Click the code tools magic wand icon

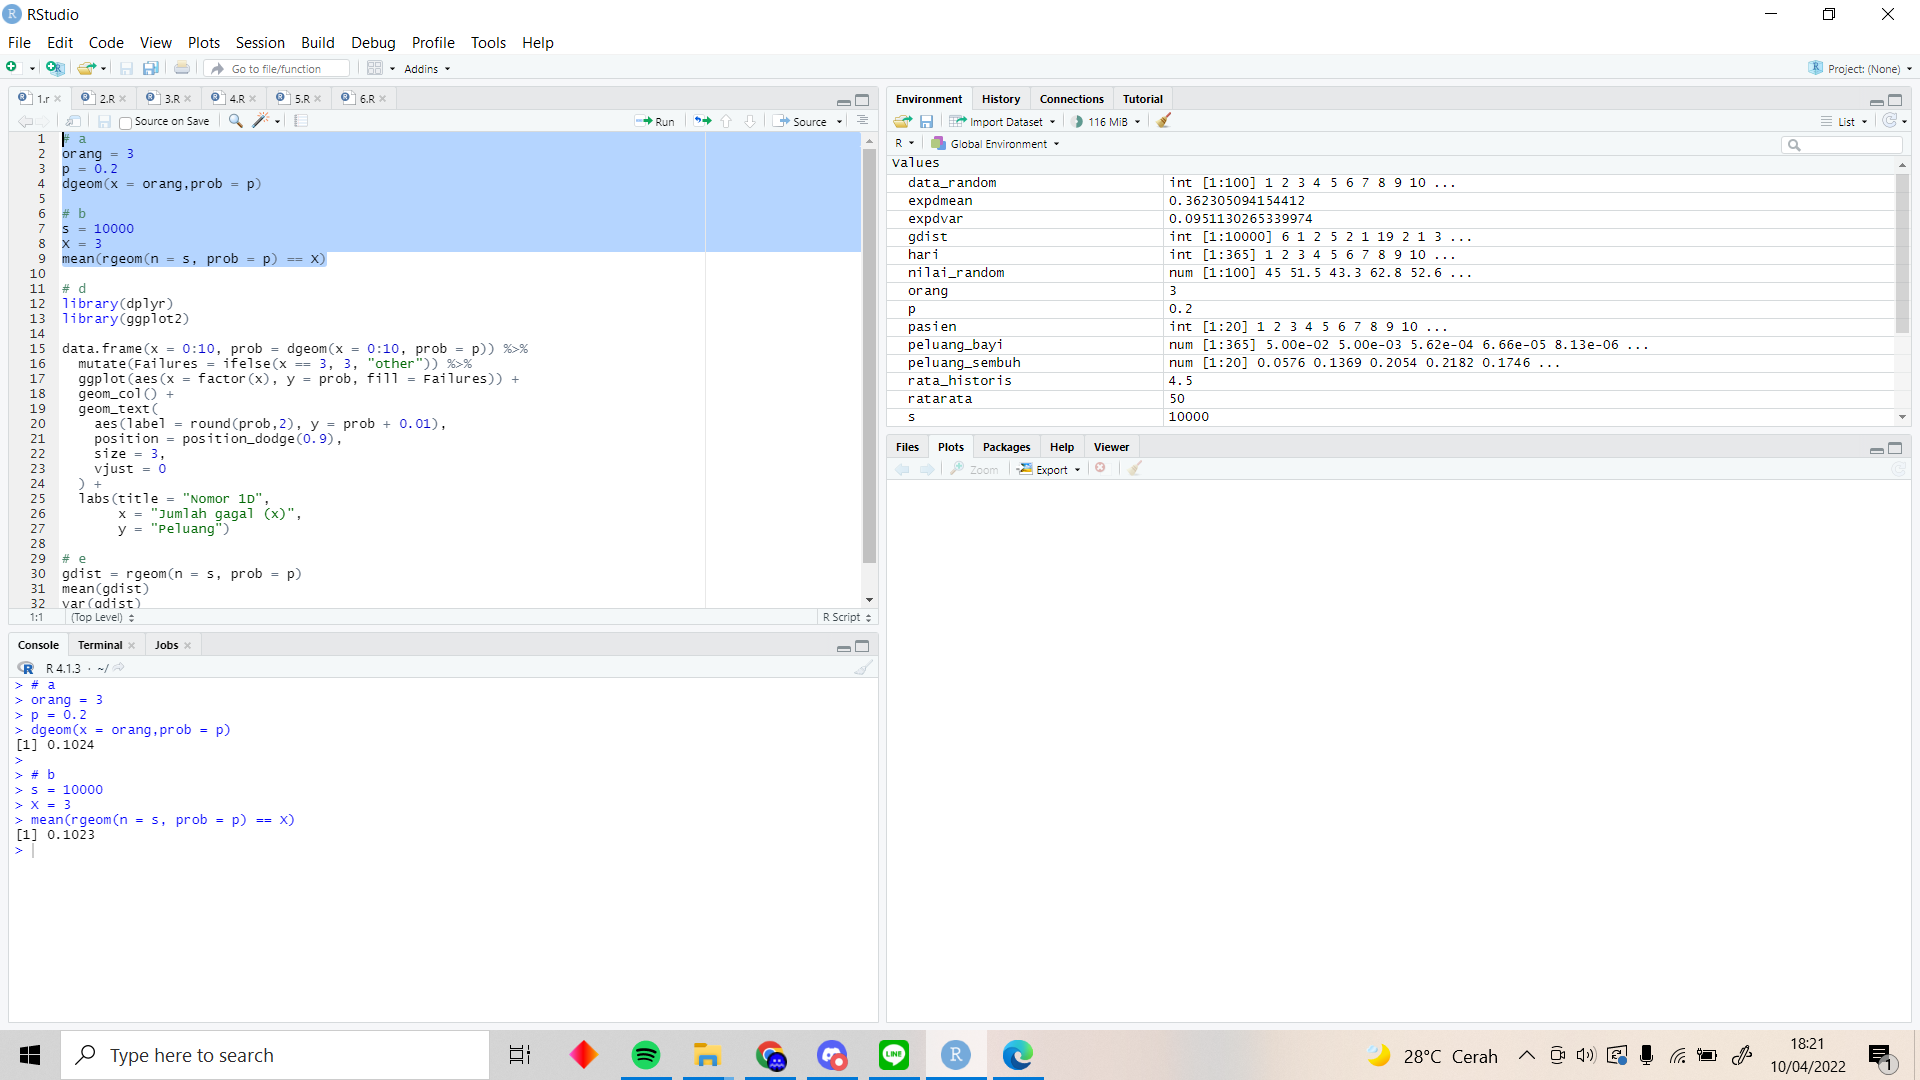tap(260, 121)
